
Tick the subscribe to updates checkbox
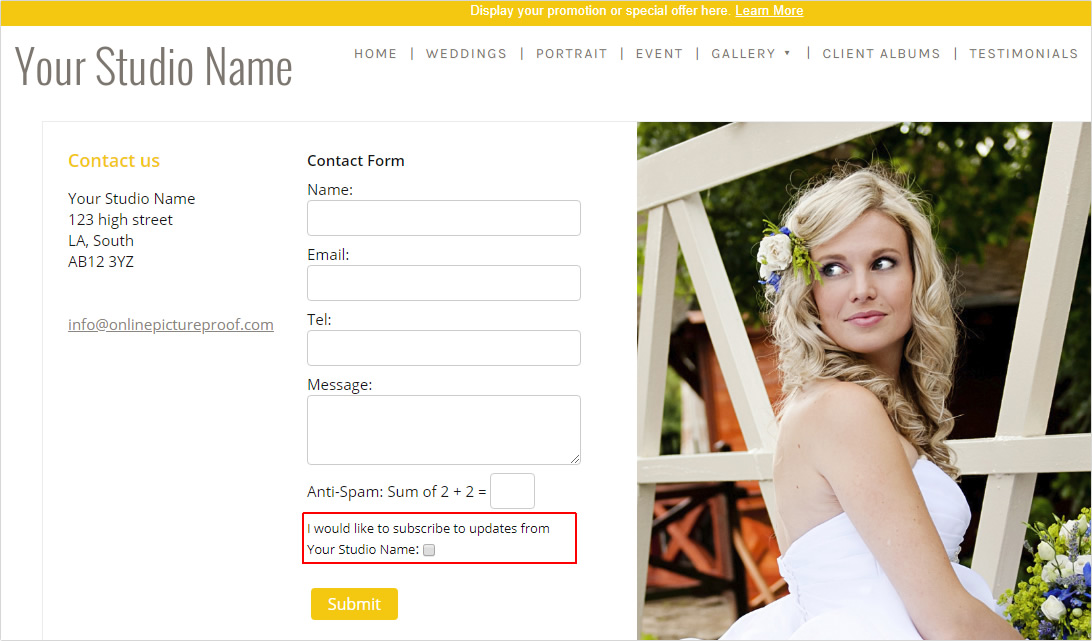(429, 550)
